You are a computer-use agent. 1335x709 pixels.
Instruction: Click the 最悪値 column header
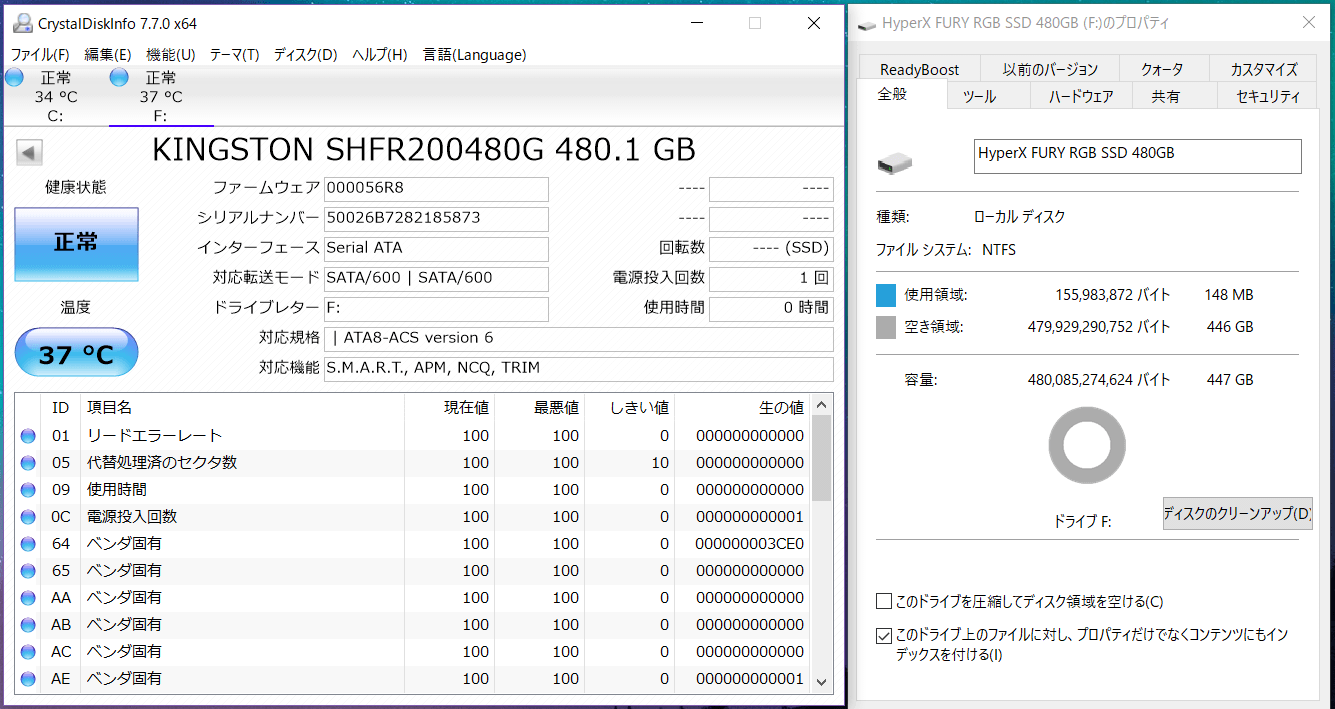(540, 407)
